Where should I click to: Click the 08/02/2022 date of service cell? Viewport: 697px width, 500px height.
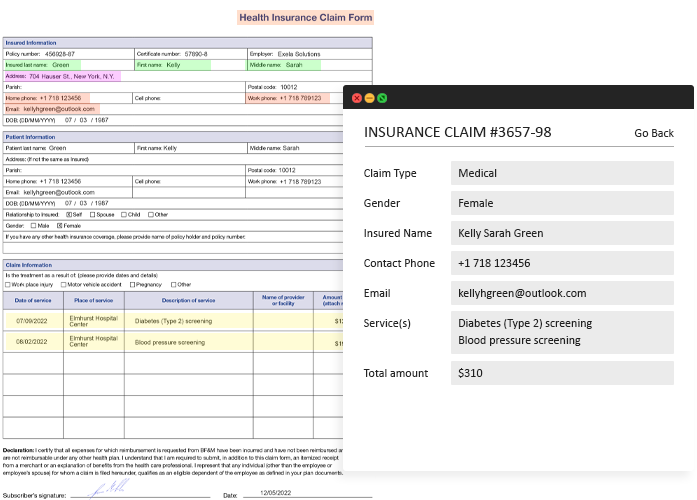tap(33, 342)
